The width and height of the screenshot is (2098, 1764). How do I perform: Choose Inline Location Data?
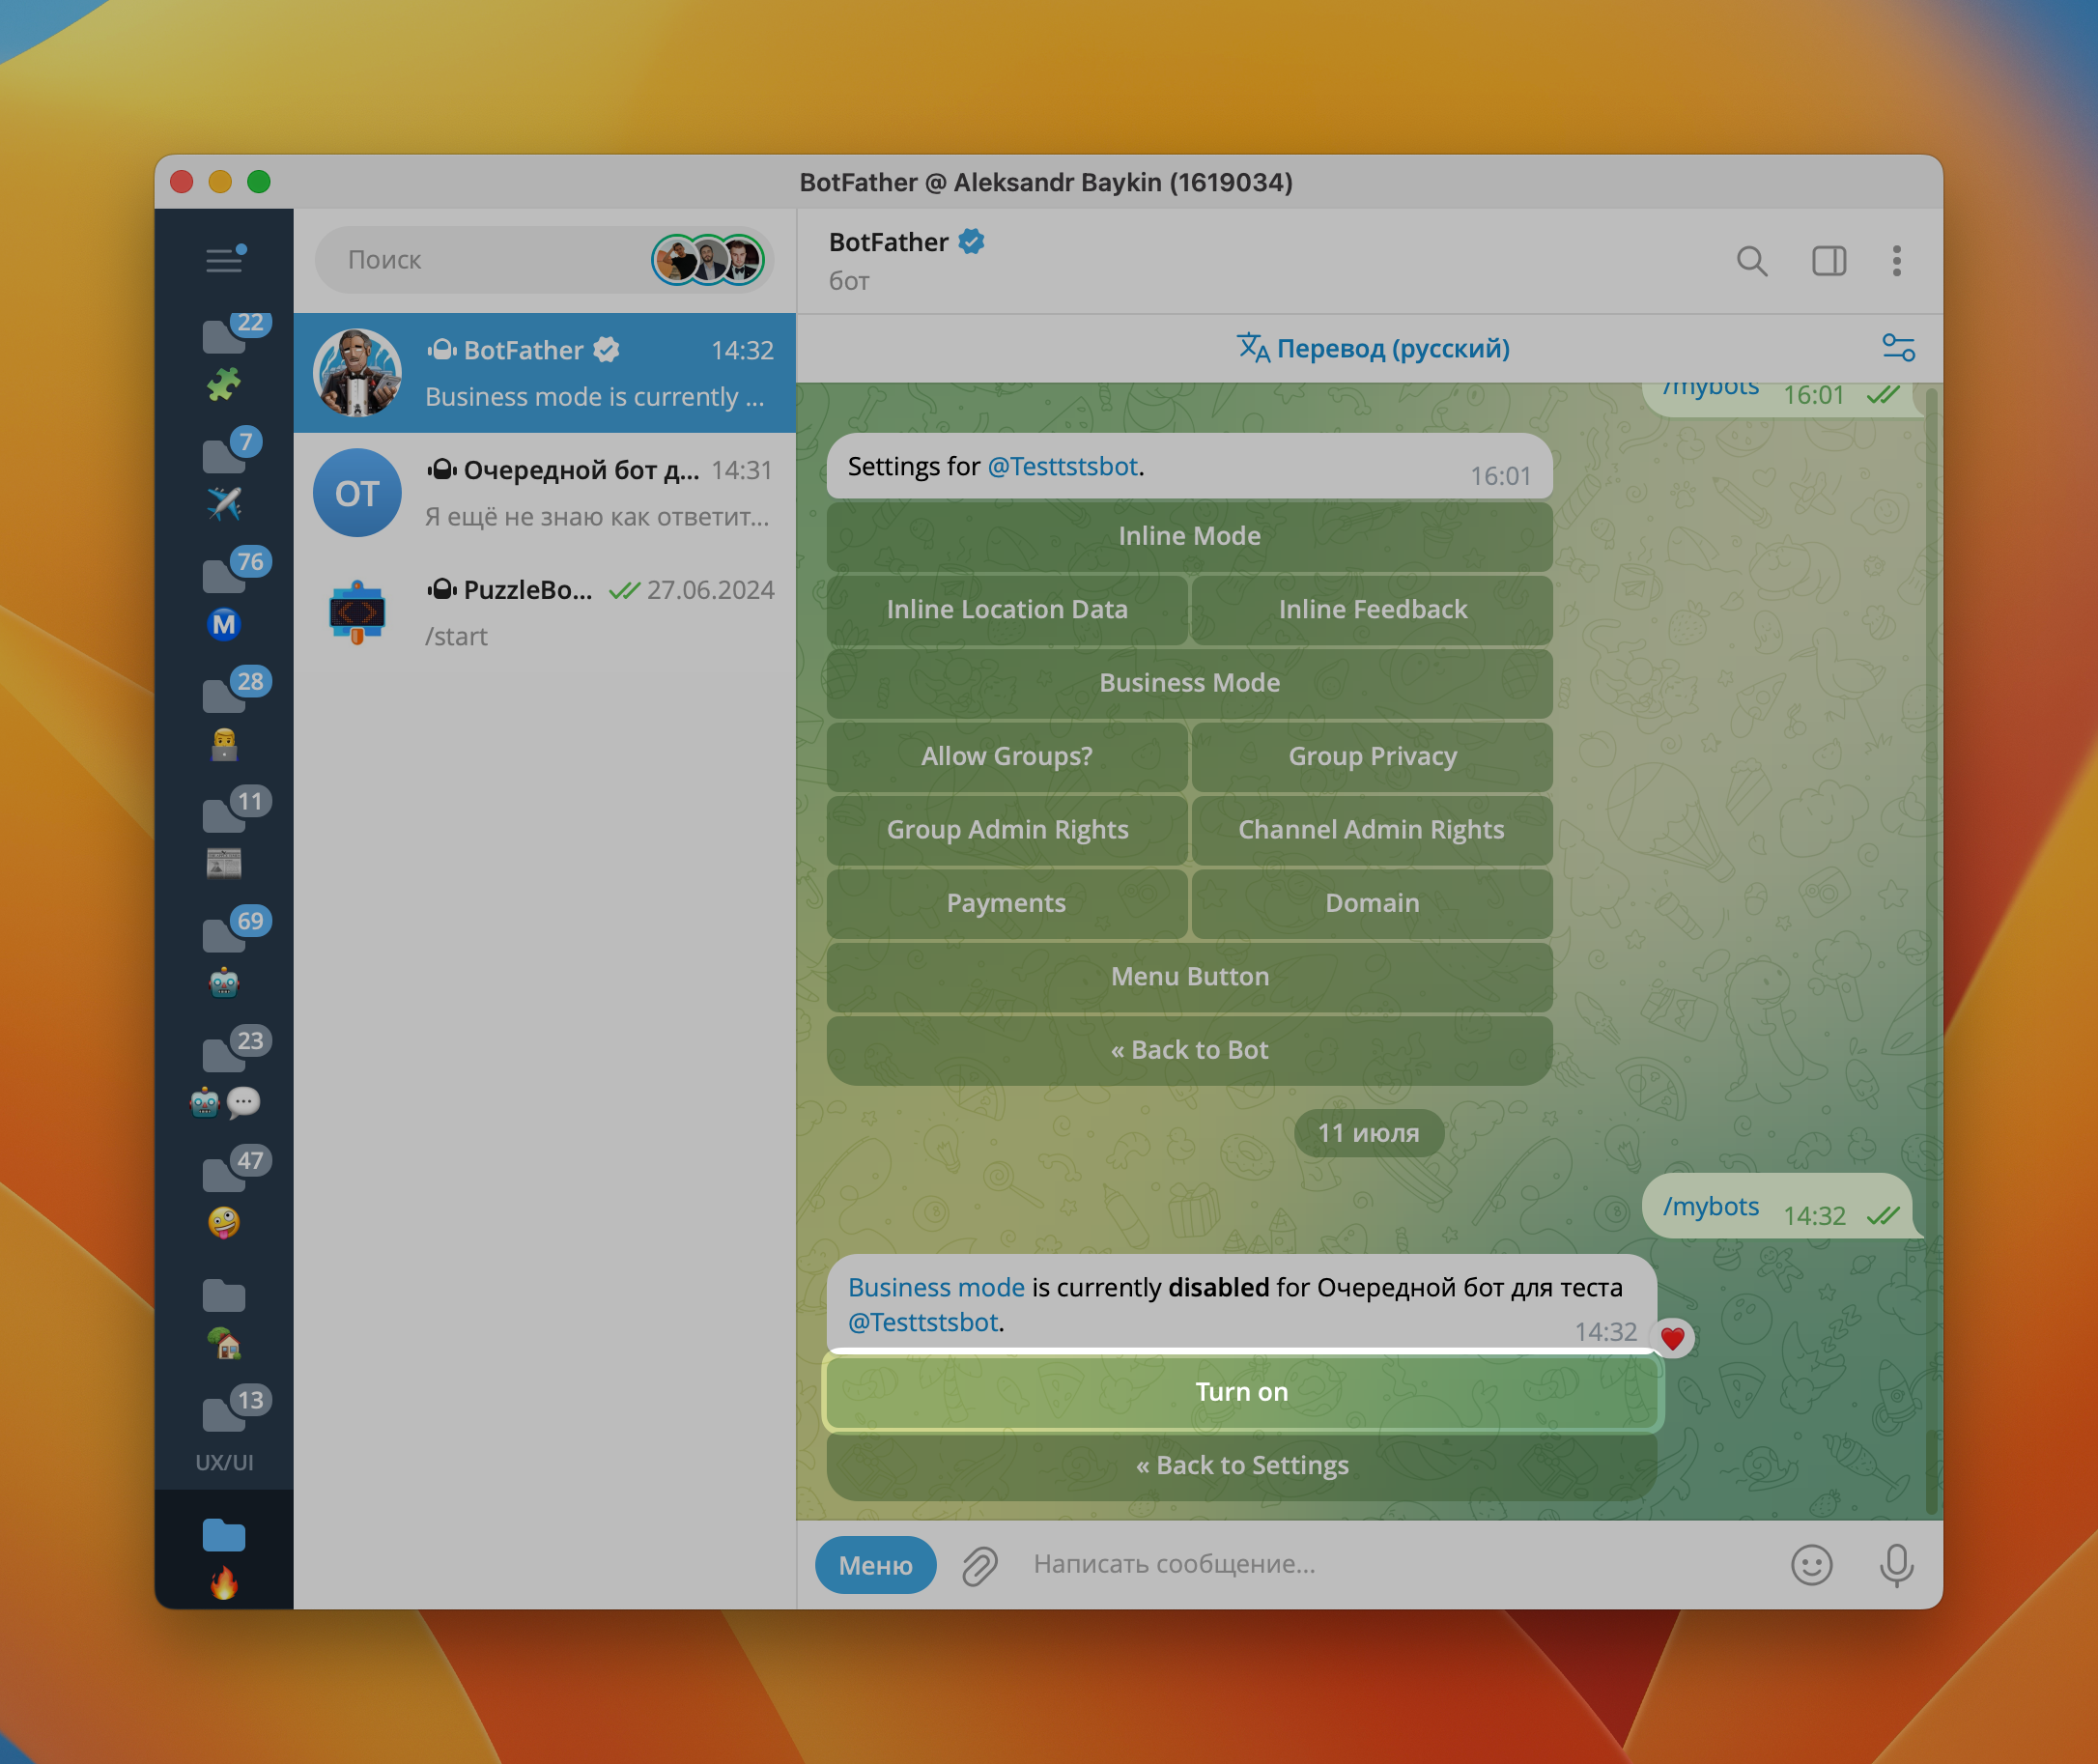1007,609
